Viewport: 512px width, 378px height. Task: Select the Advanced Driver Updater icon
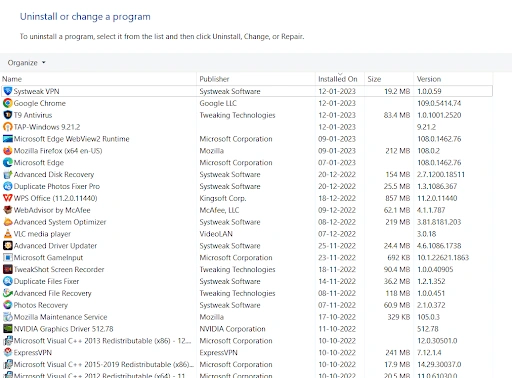click(8, 246)
